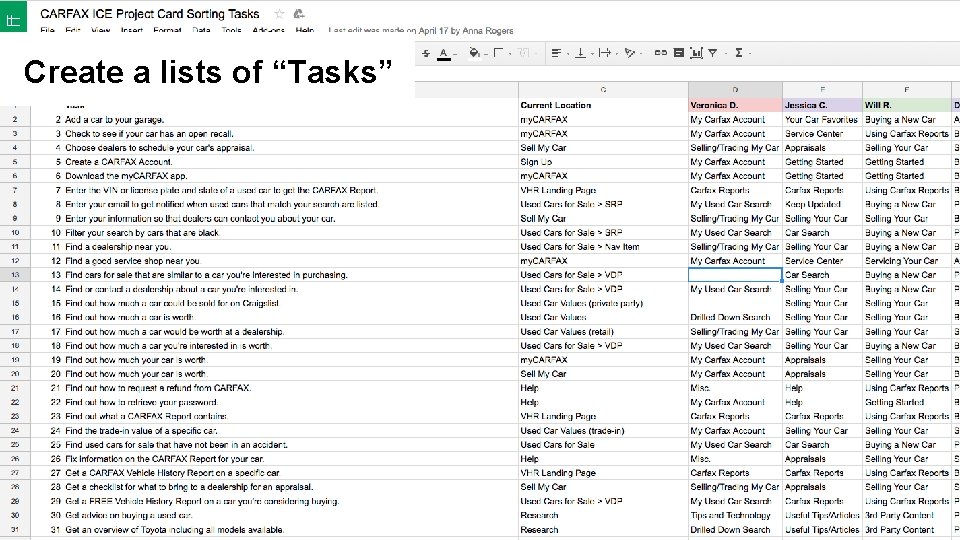Open the fill color paint bucket
Screen dimensions: 960x540
click(x=474, y=53)
